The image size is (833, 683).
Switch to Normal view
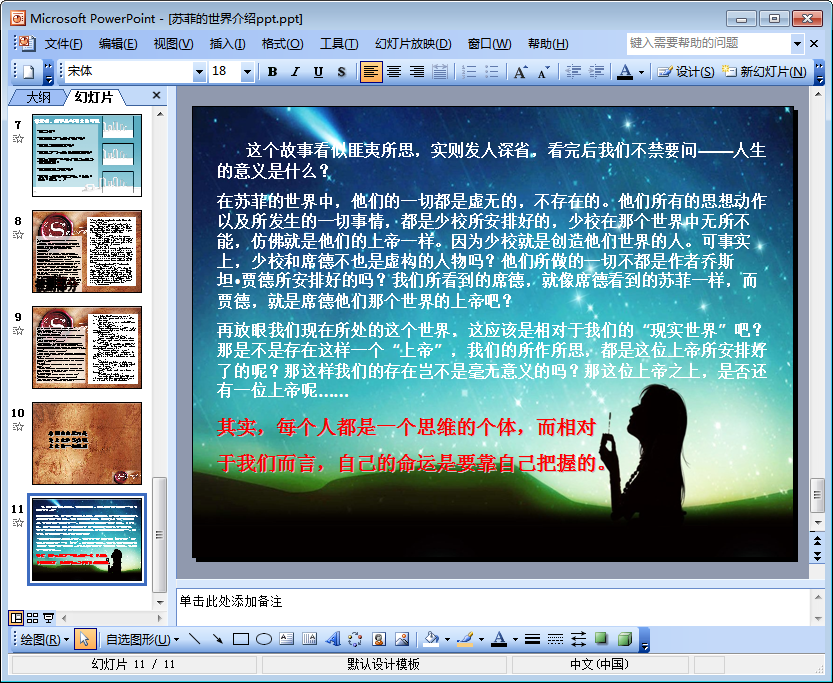click(x=16, y=618)
